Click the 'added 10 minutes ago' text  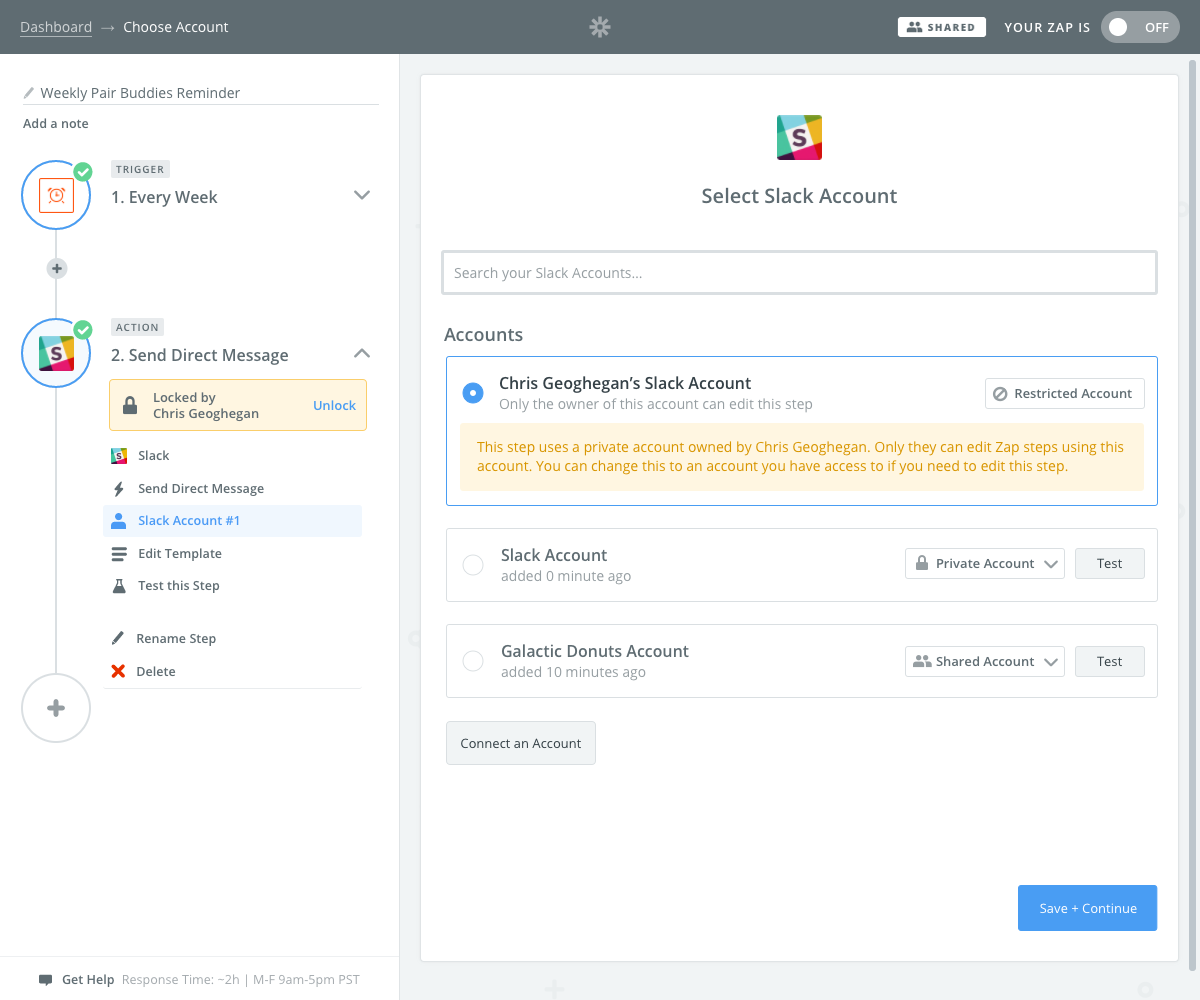point(573,673)
